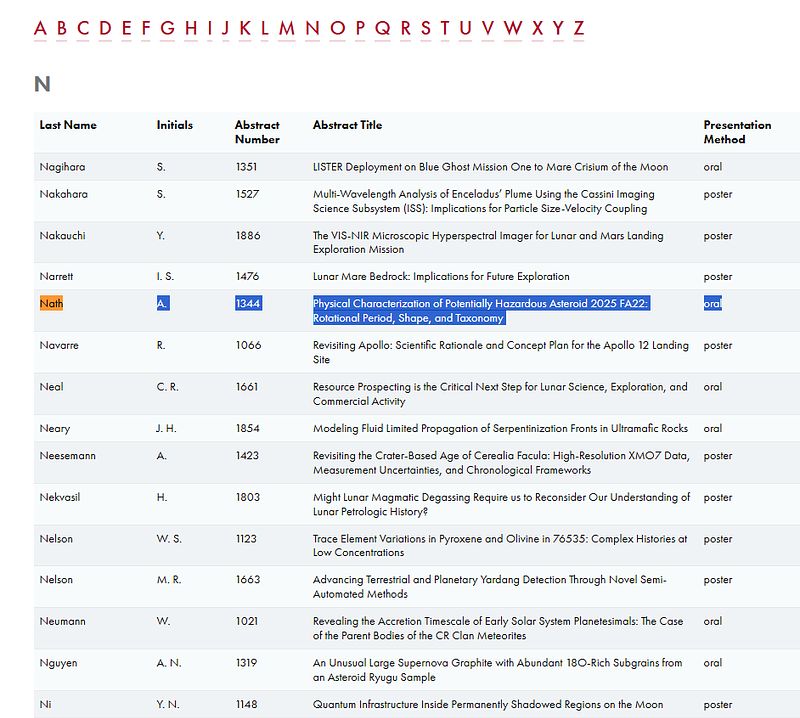The width and height of the screenshot is (800, 718).
Task: Click the Abstract Title column header
Action: (x=347, y=125)
